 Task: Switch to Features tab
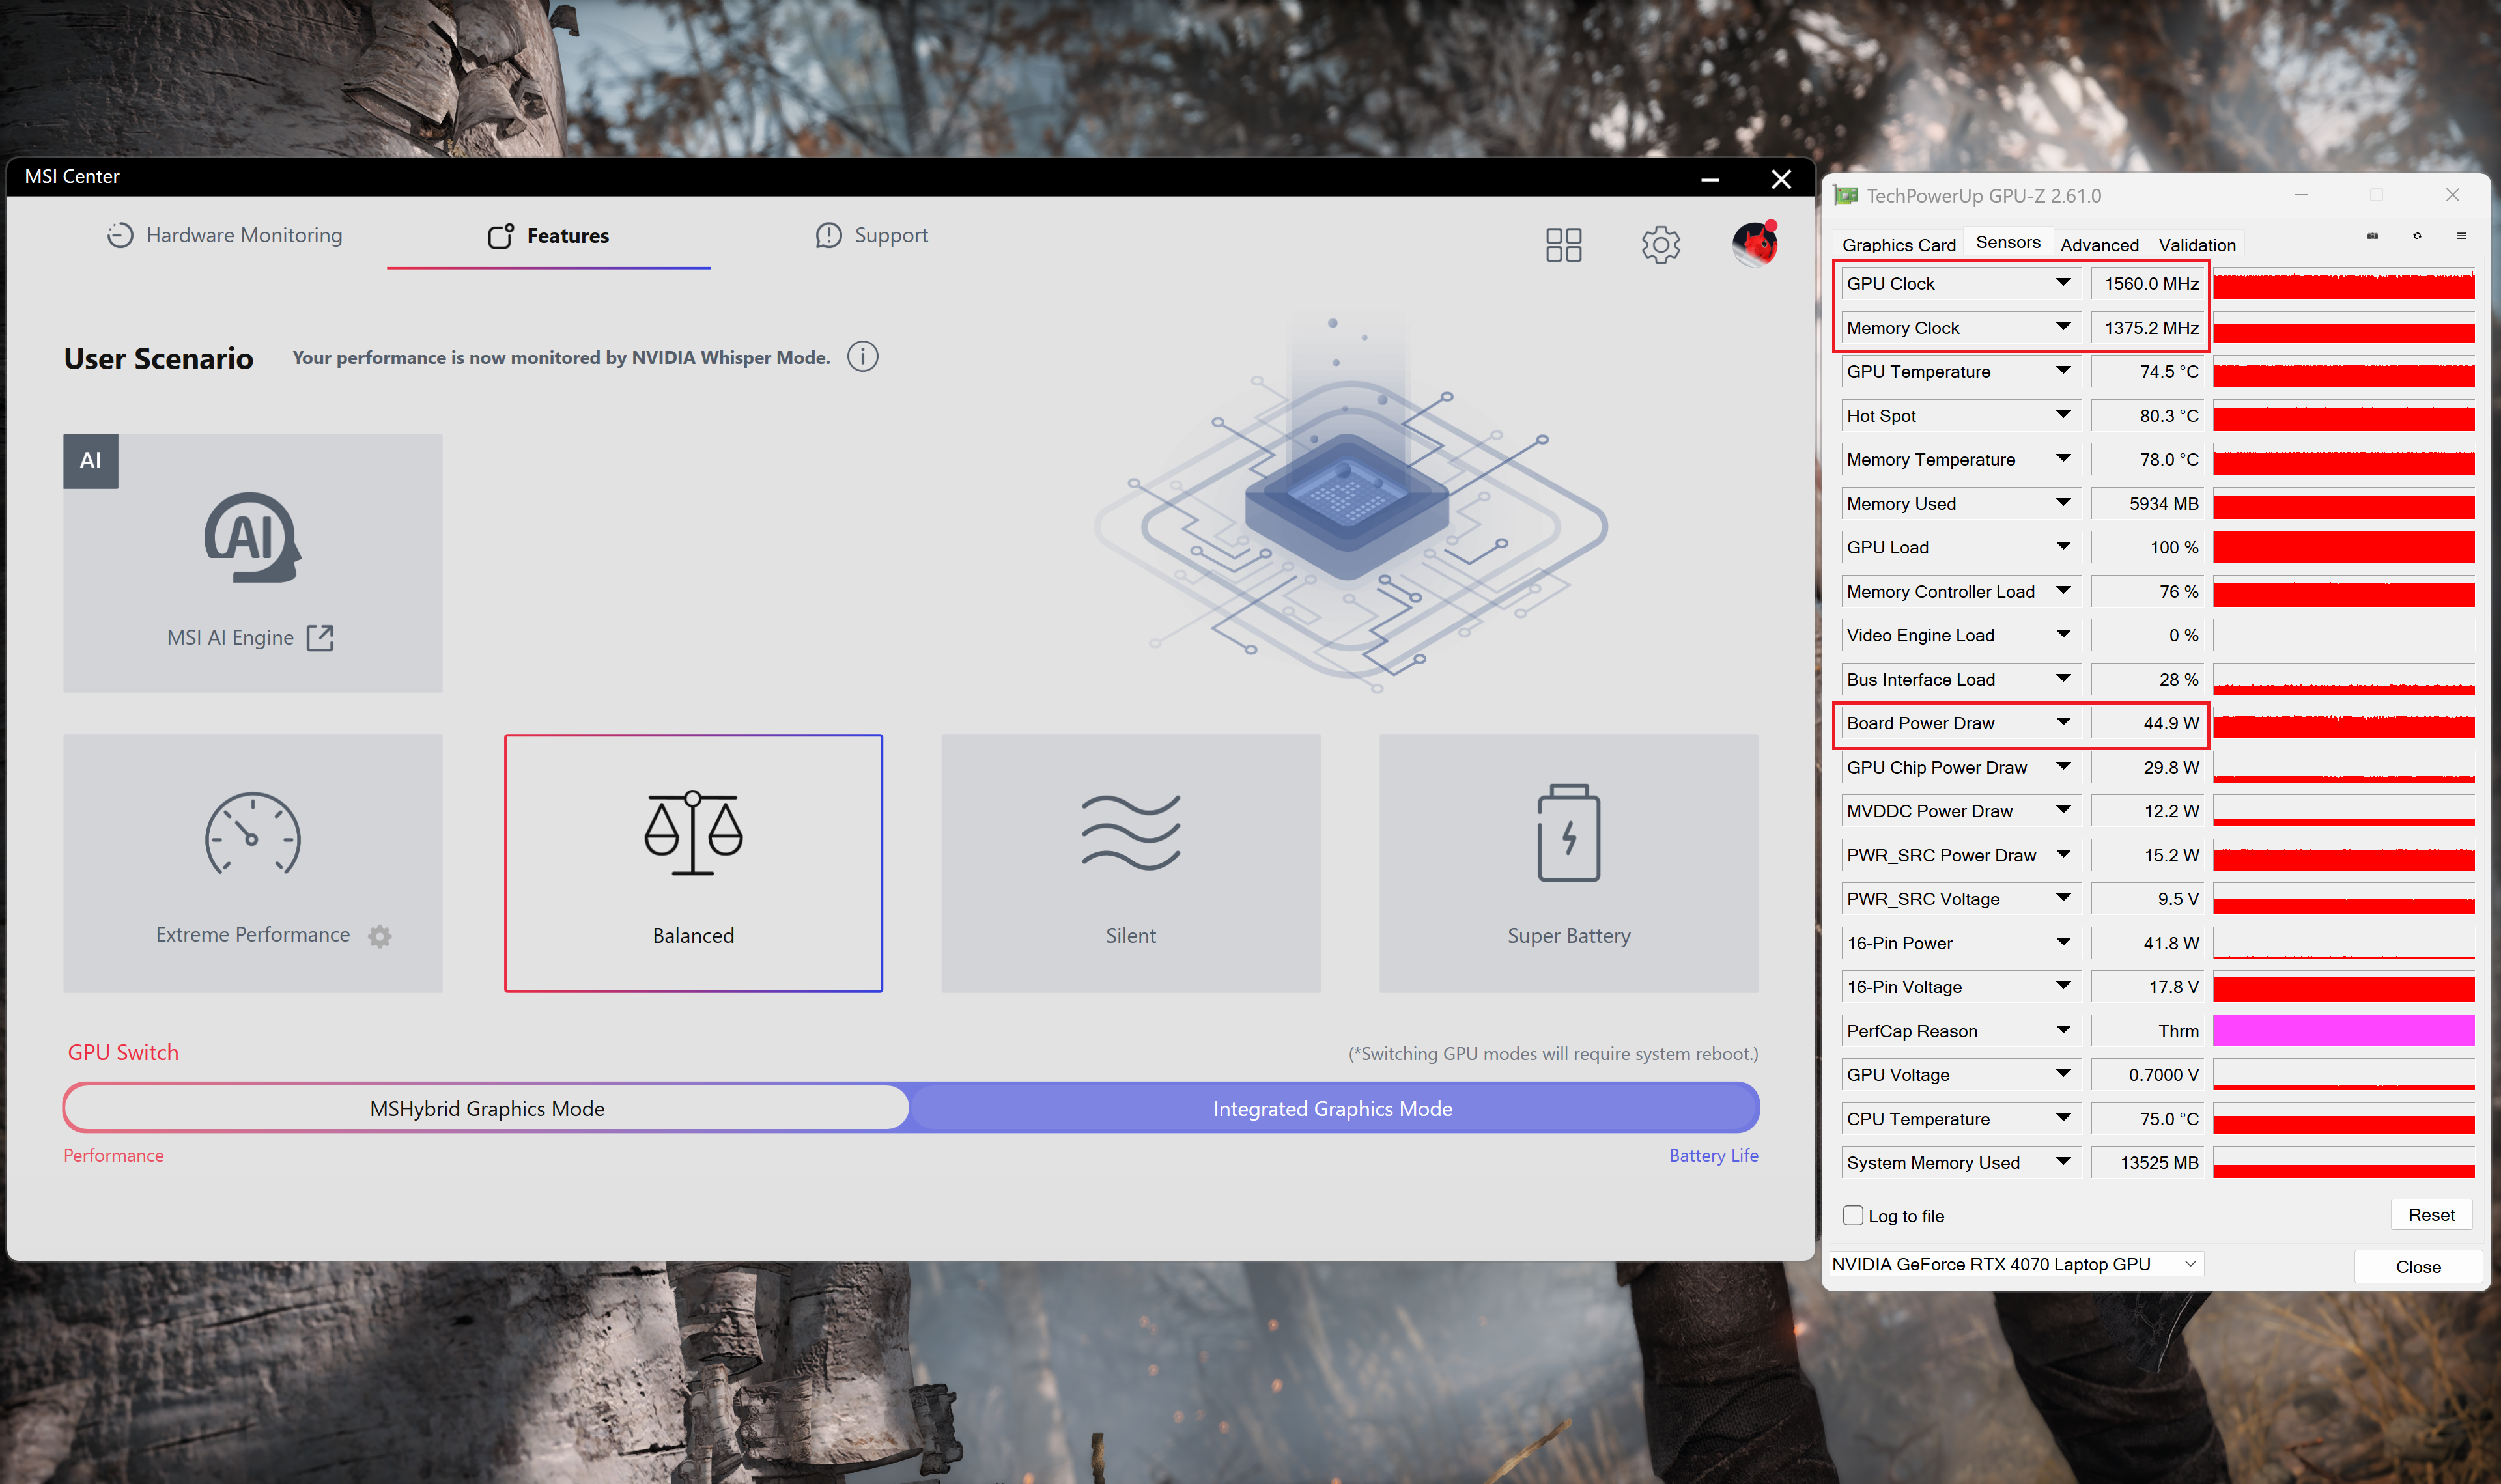coord(548,236)
